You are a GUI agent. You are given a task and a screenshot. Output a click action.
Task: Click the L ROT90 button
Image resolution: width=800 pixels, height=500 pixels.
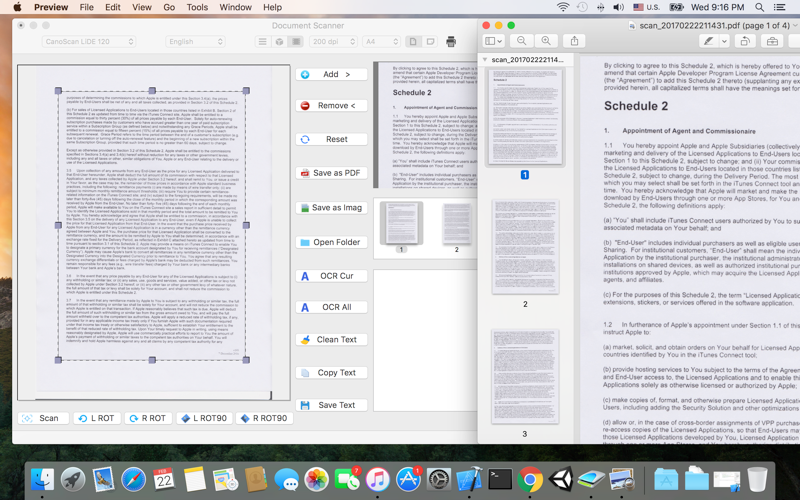tap(205, 418)
